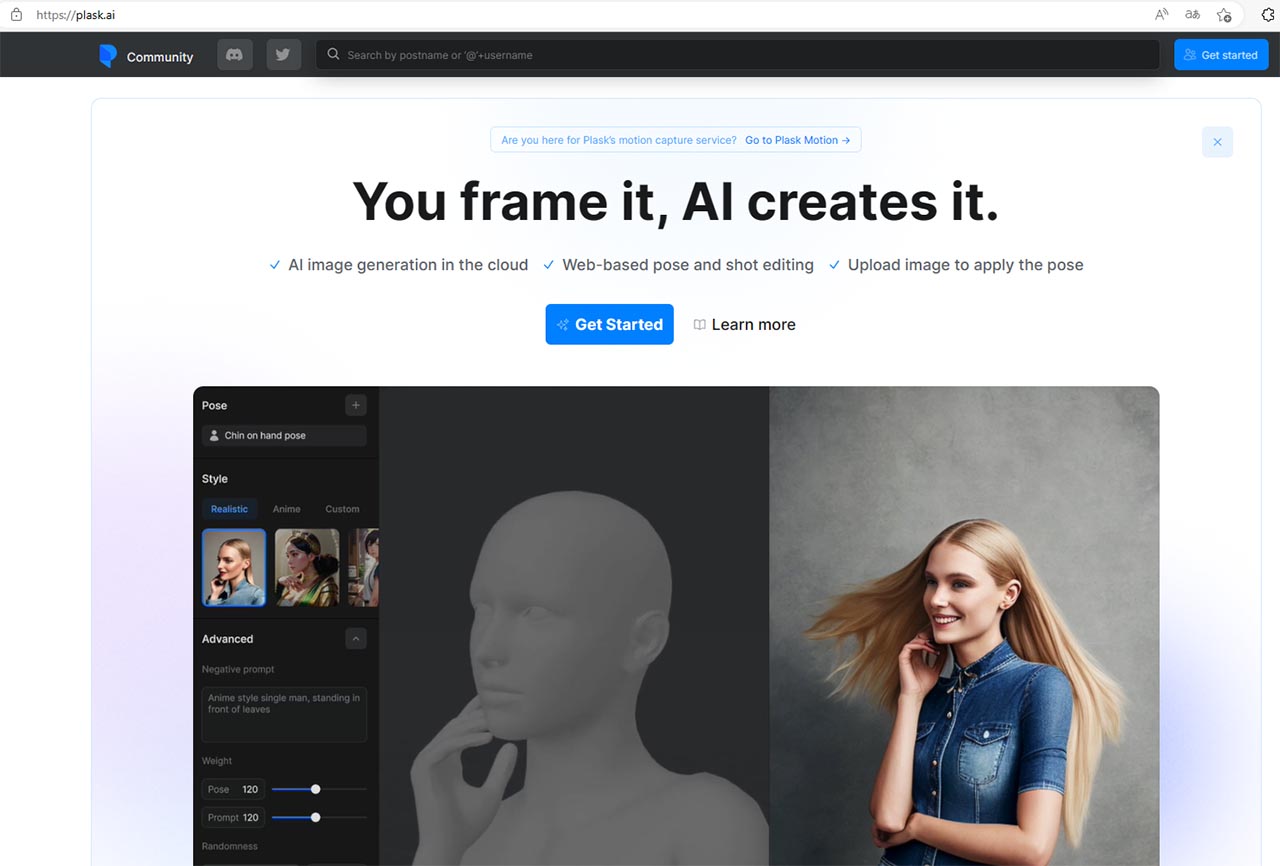Collapse the Advanced section chevron

[x=355, y=639]
